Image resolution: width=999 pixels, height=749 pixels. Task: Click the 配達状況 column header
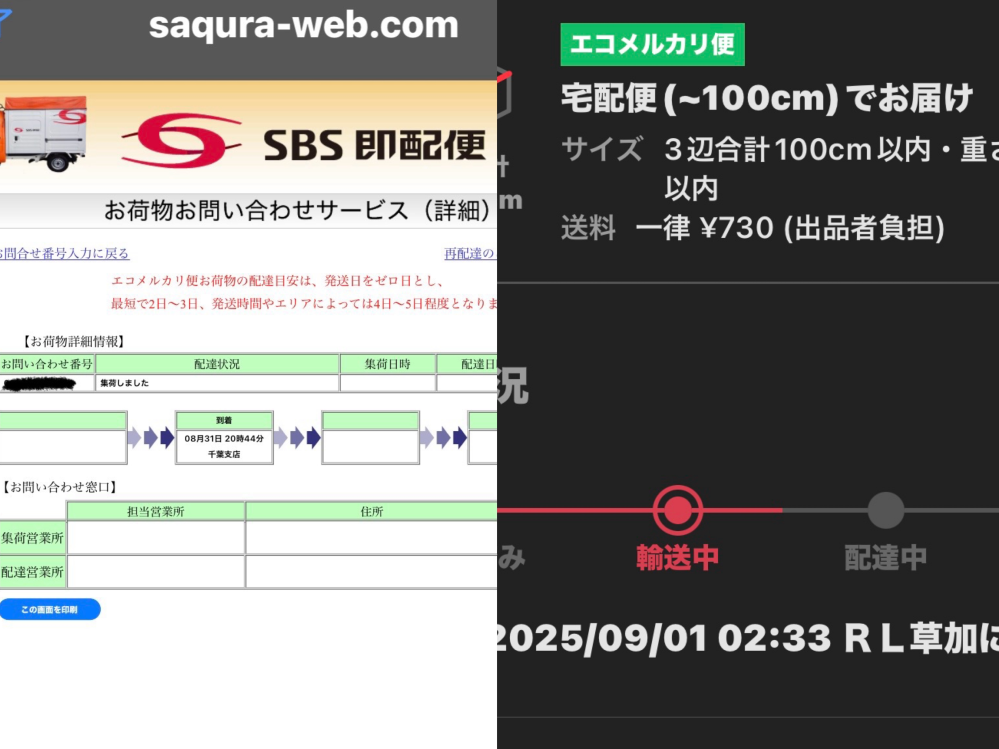tap(217, 364)
